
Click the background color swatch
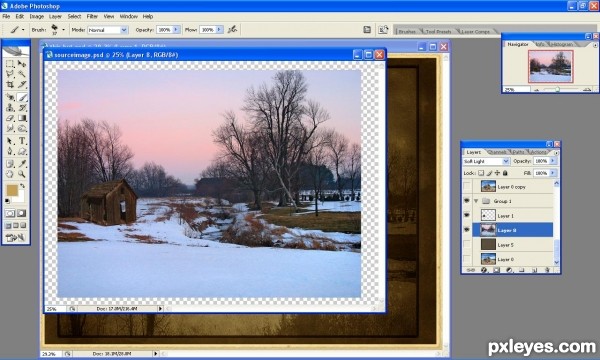(20, 198)
